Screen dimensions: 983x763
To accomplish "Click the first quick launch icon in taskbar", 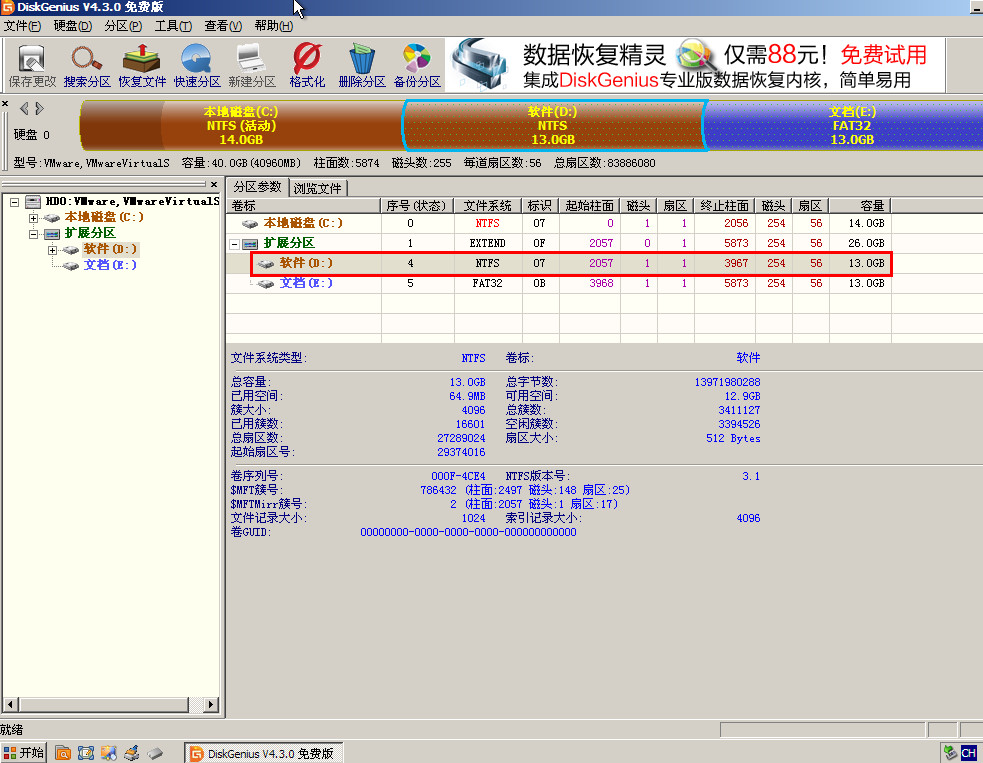I will pos(63,753).
